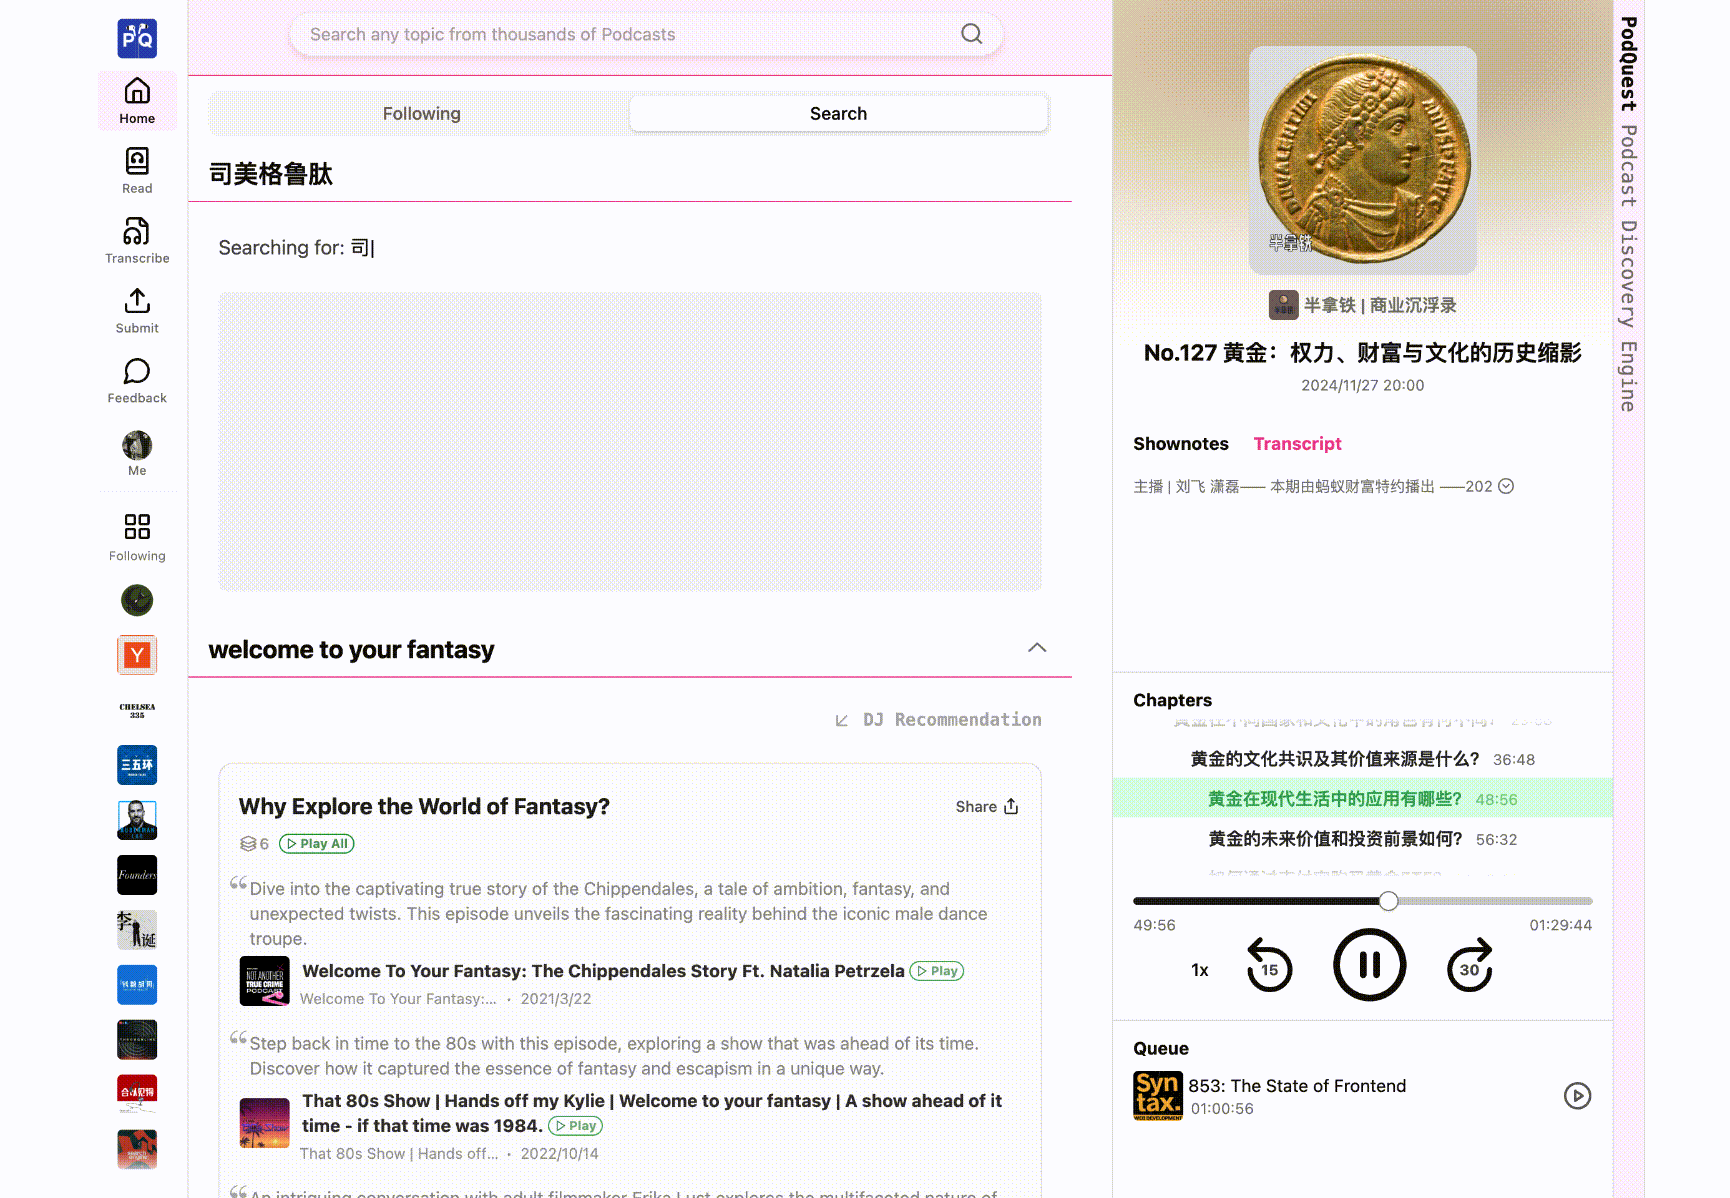The height and width of the screenshot is (1198, 1730).
Task: Open the Shownotes tab
Action: click(x=1180, y=444)
